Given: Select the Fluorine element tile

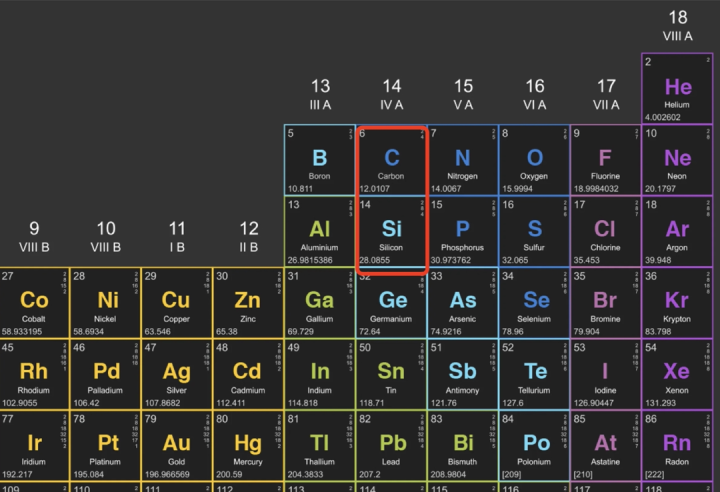Looking at the screenshot, I should (x=606, y=160).
